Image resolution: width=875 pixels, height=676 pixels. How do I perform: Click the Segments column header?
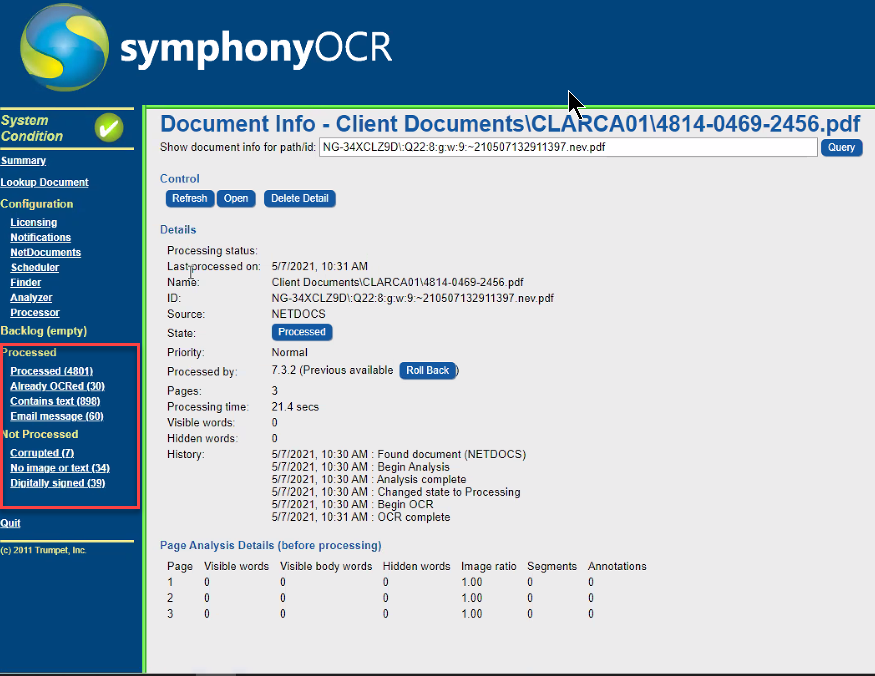[x=552, y=567]
